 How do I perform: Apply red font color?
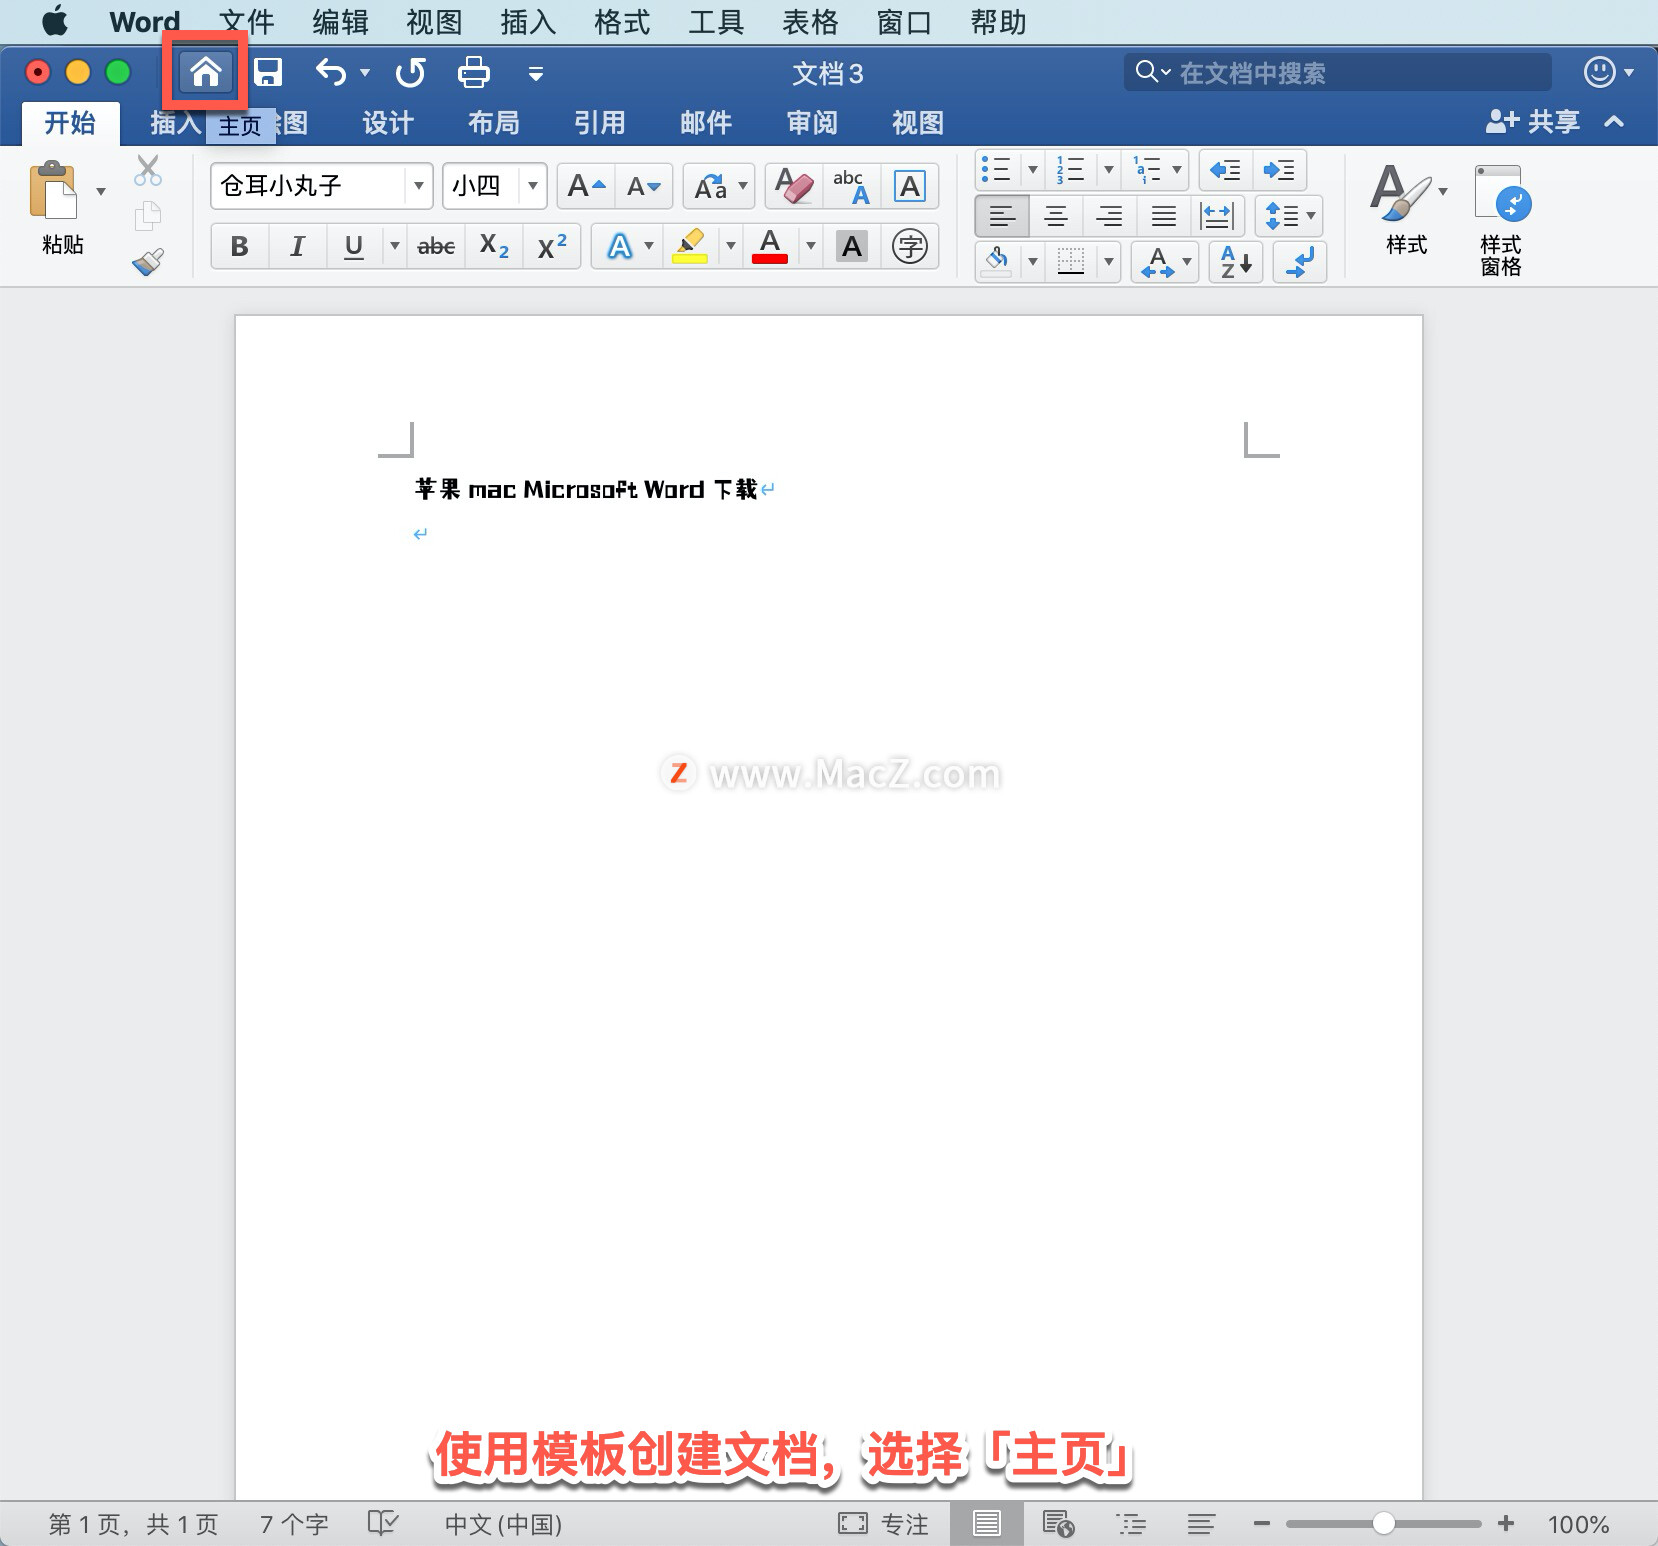coord(770,246)
